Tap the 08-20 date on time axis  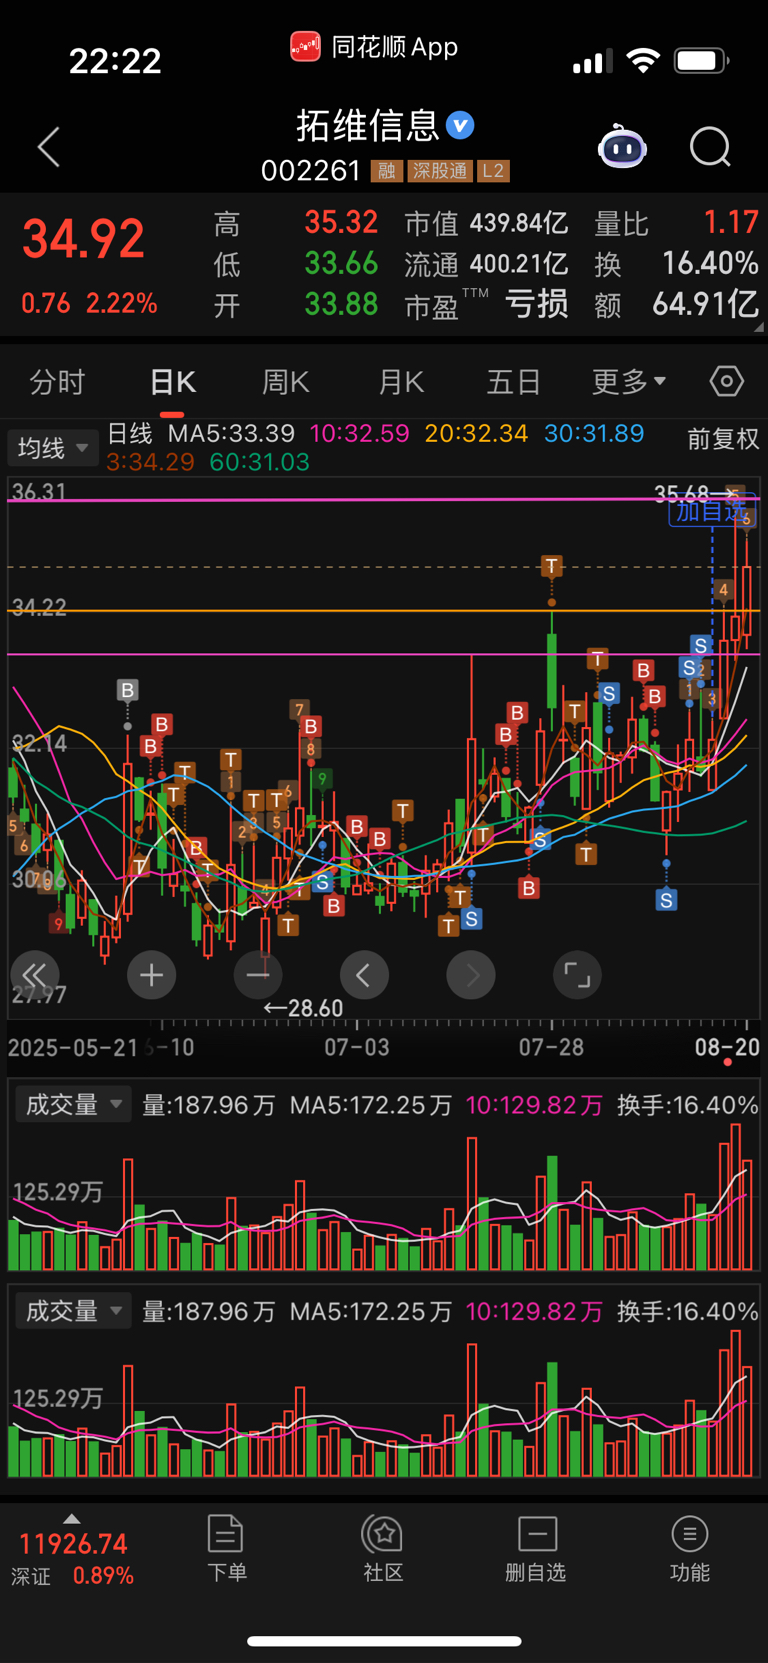[727, 1048]
